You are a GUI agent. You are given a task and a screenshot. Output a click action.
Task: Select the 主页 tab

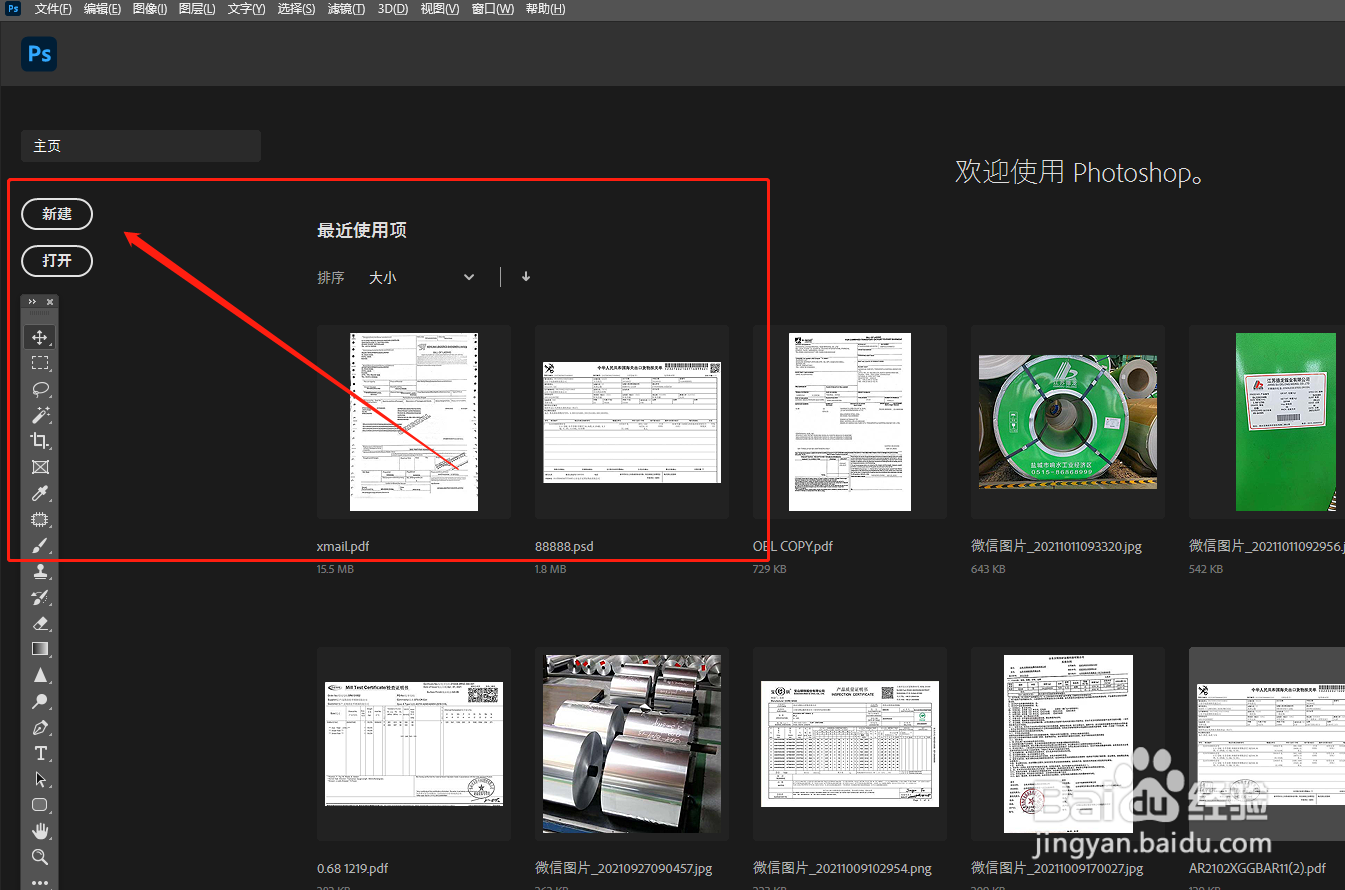(x=141, y=146)
